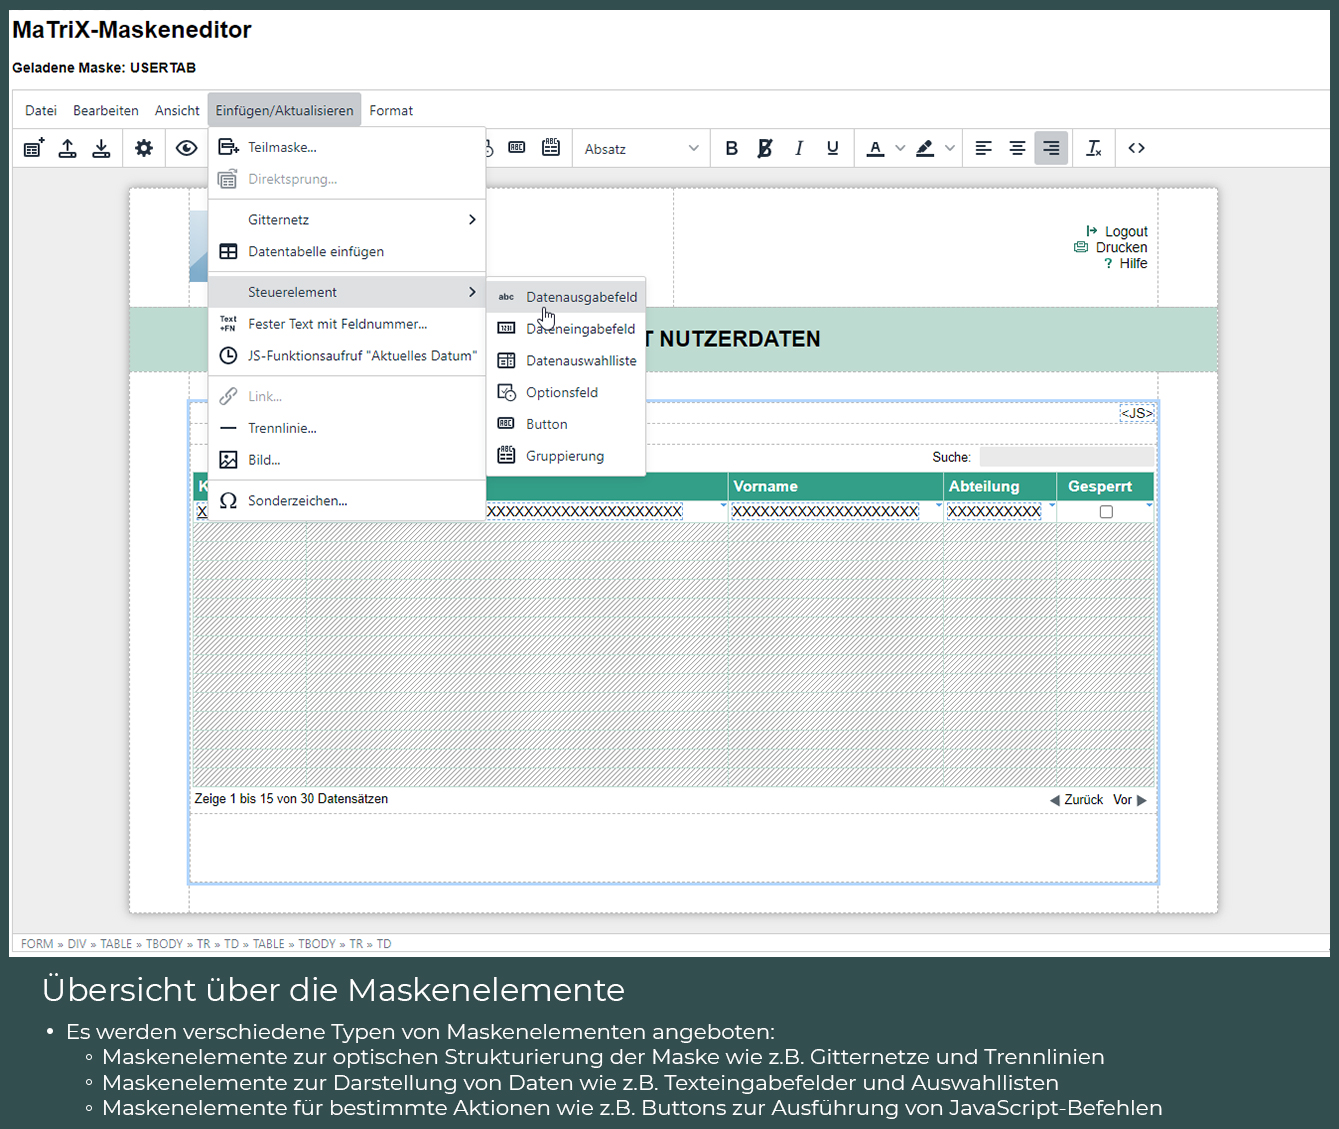Viewport: 1339px width, 1129px height.
Task: Clear formatting using the Tx icon
Action: click(1094, 148)
